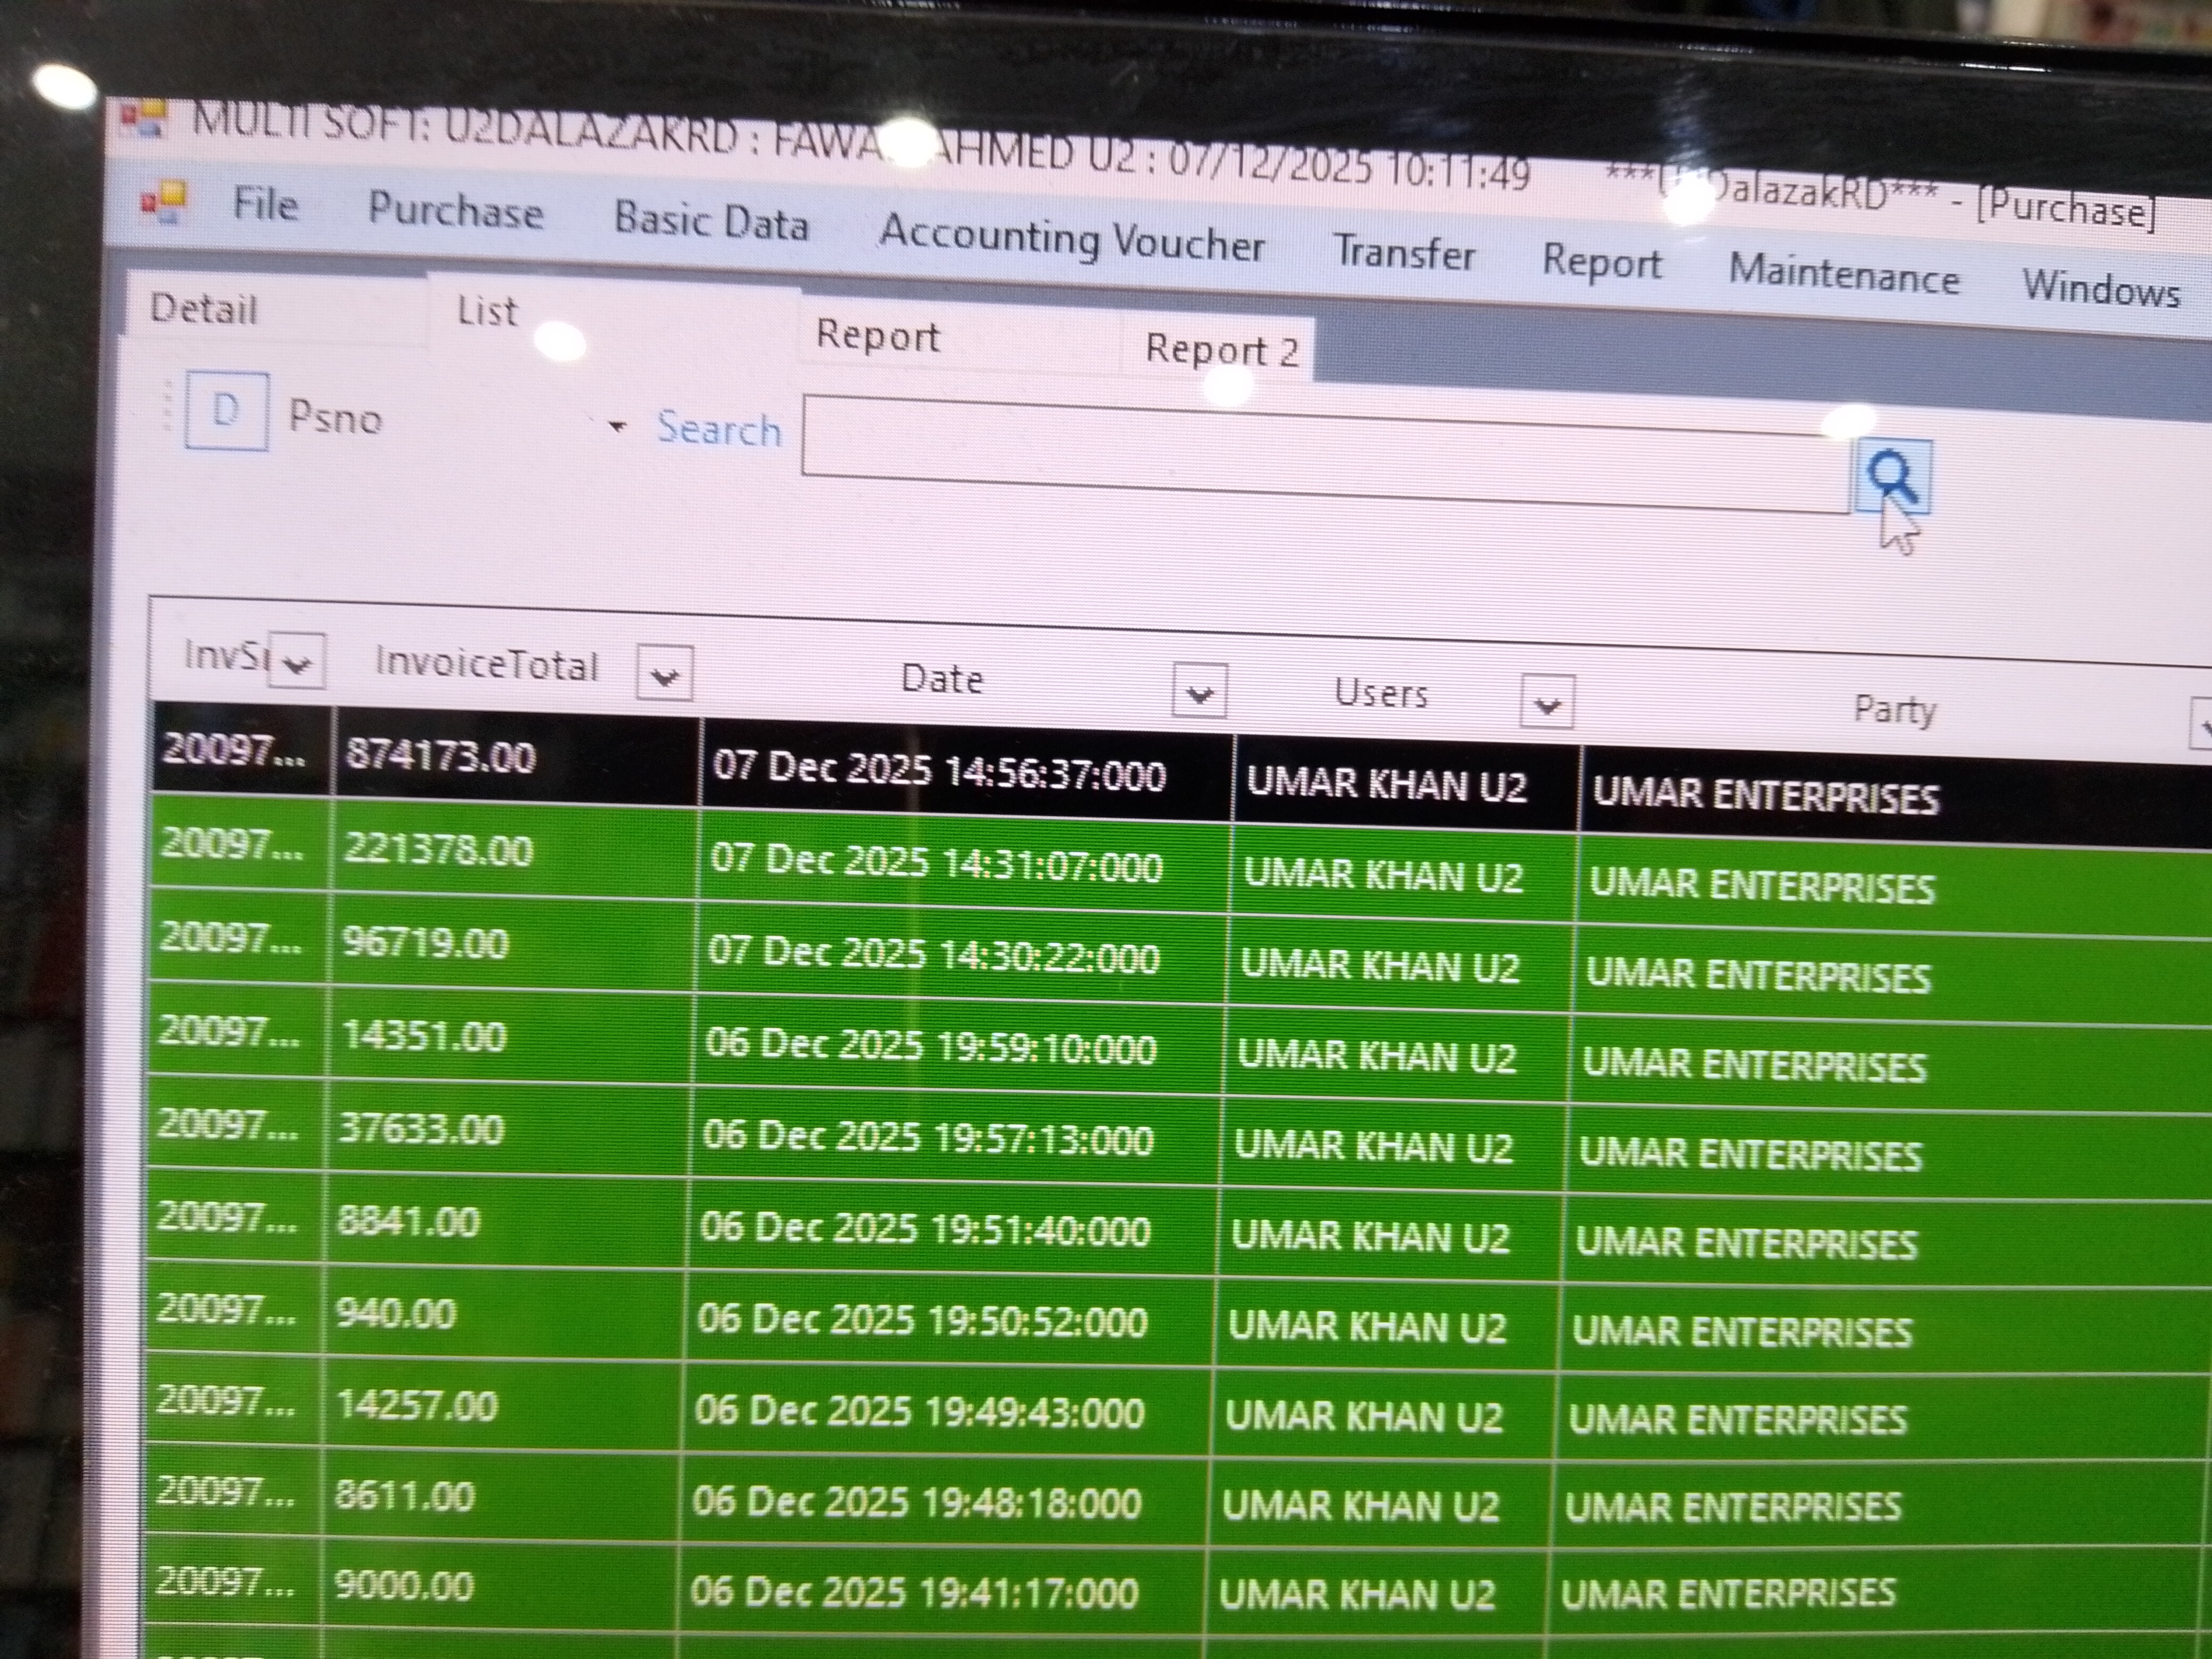
Task: Expand the Psno search field dropdown
Action: point(617,427)
